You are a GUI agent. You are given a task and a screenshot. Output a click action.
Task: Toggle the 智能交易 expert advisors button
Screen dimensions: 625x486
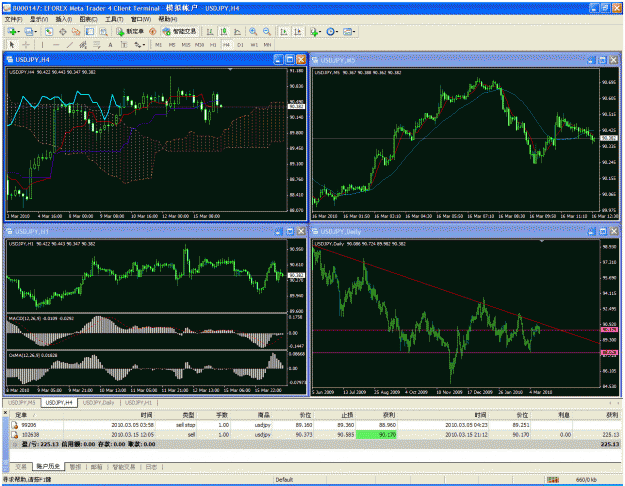tap(180, 31)
